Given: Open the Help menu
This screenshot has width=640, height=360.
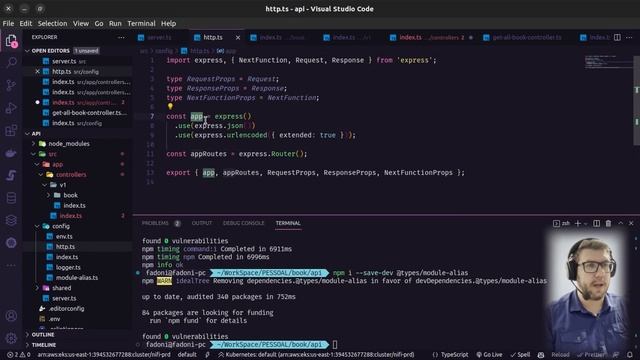Looking at the screenshot, I should pos(168,23).
